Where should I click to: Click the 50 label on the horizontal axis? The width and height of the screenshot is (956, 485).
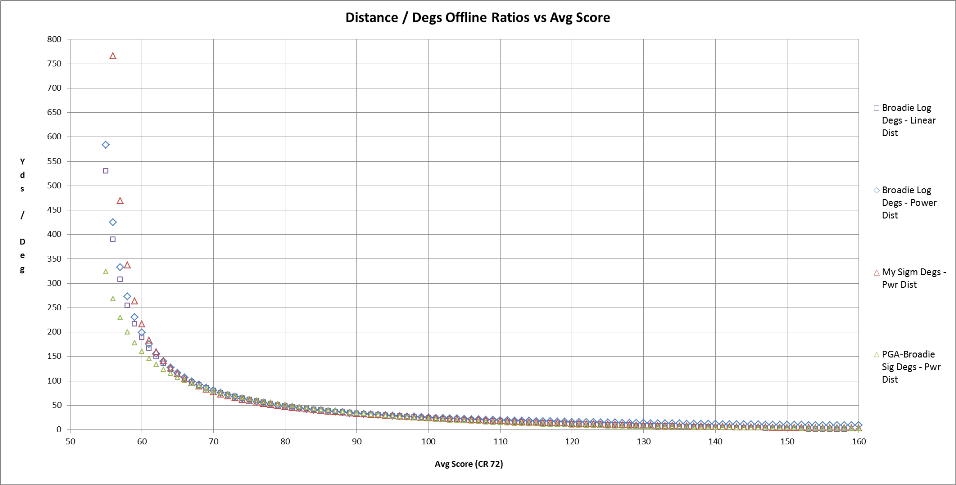[70, 441]
